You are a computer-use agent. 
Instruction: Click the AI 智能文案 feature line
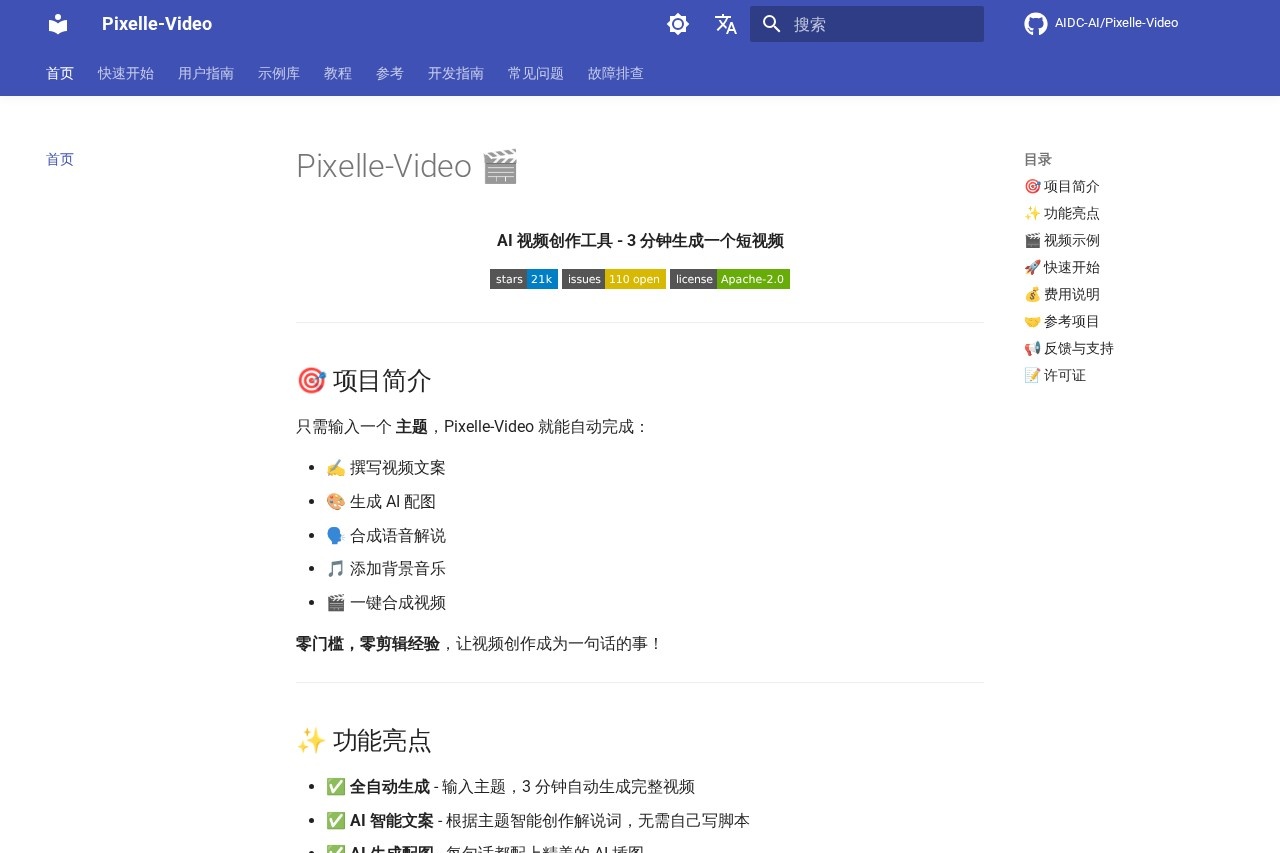tap(538, 820)
